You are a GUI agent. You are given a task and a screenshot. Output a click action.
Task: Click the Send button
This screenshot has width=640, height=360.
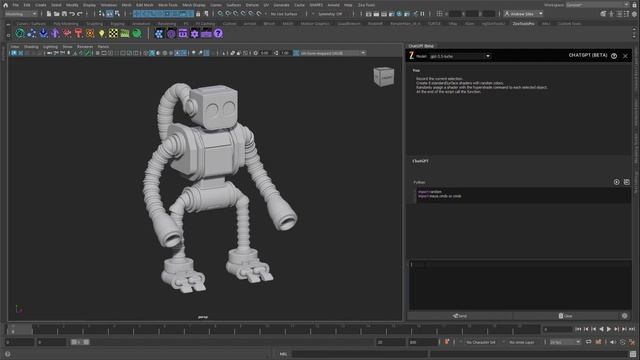(x=460, y=316)
